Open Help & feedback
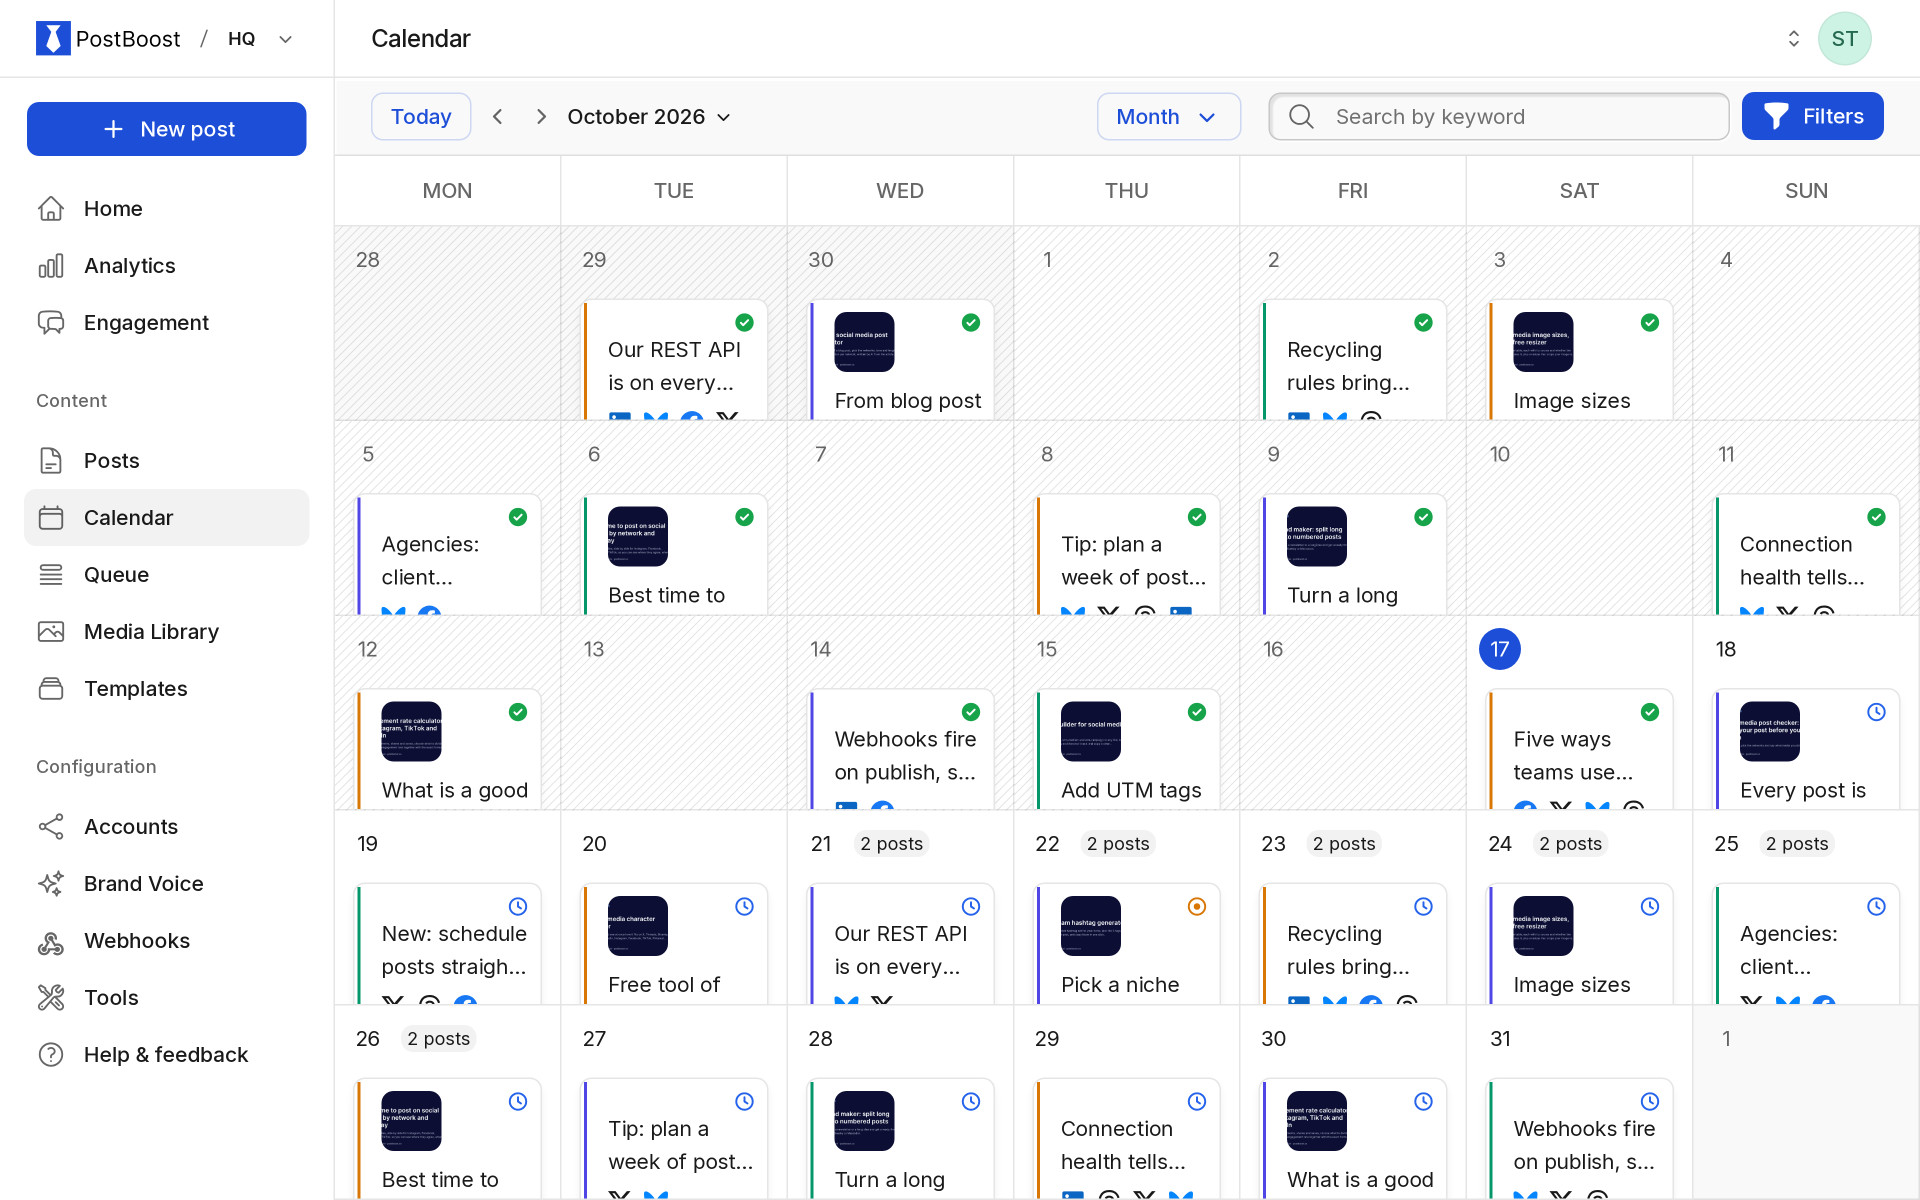 click(166, 1054)
